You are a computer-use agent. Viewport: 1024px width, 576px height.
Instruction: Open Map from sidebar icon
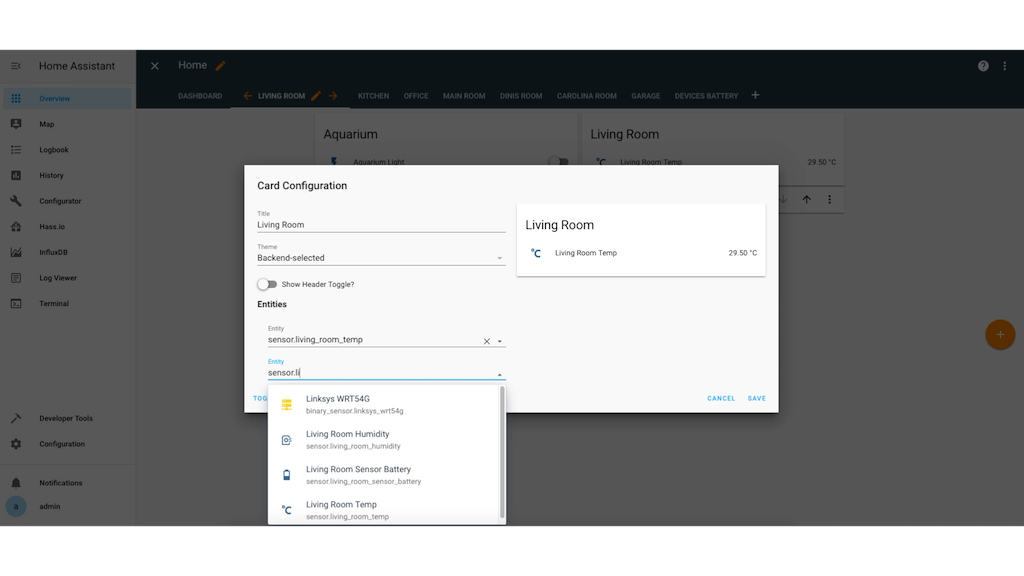click(x=16, y=124)
